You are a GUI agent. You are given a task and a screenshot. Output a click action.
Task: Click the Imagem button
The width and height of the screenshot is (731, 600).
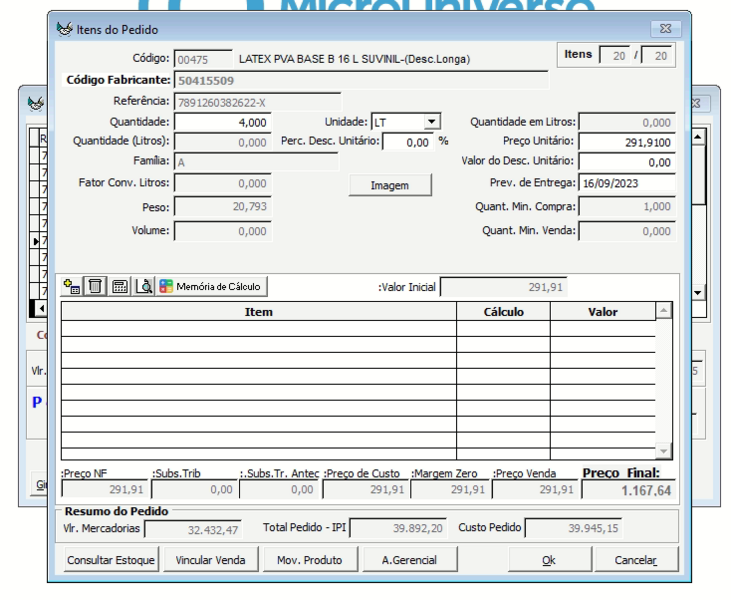coord(390,185)
